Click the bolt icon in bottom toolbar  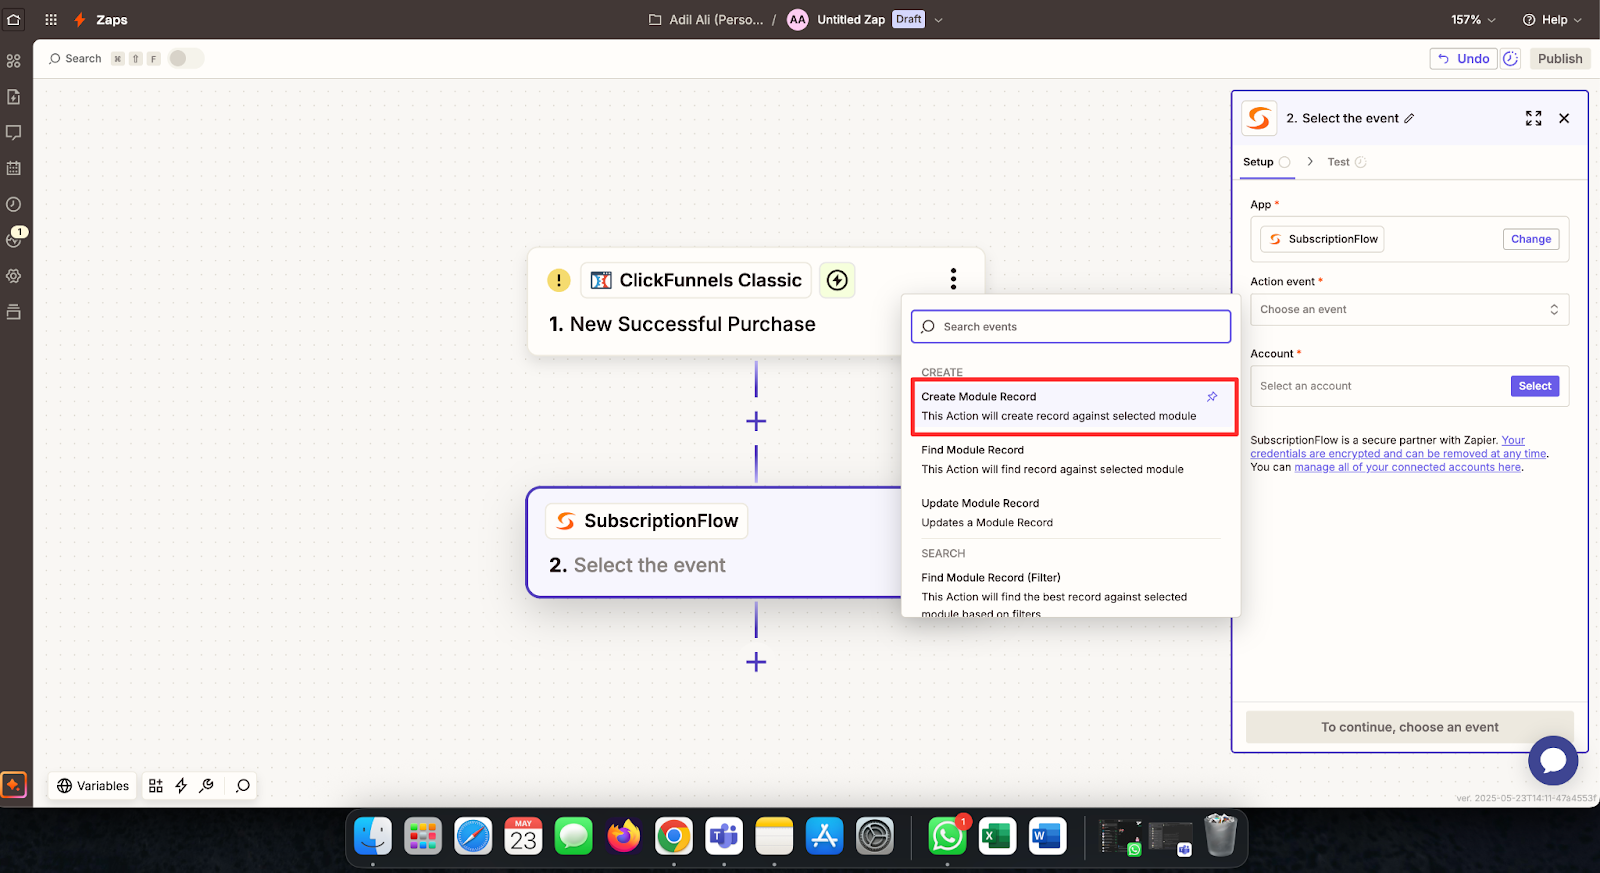tap(181, 786)
